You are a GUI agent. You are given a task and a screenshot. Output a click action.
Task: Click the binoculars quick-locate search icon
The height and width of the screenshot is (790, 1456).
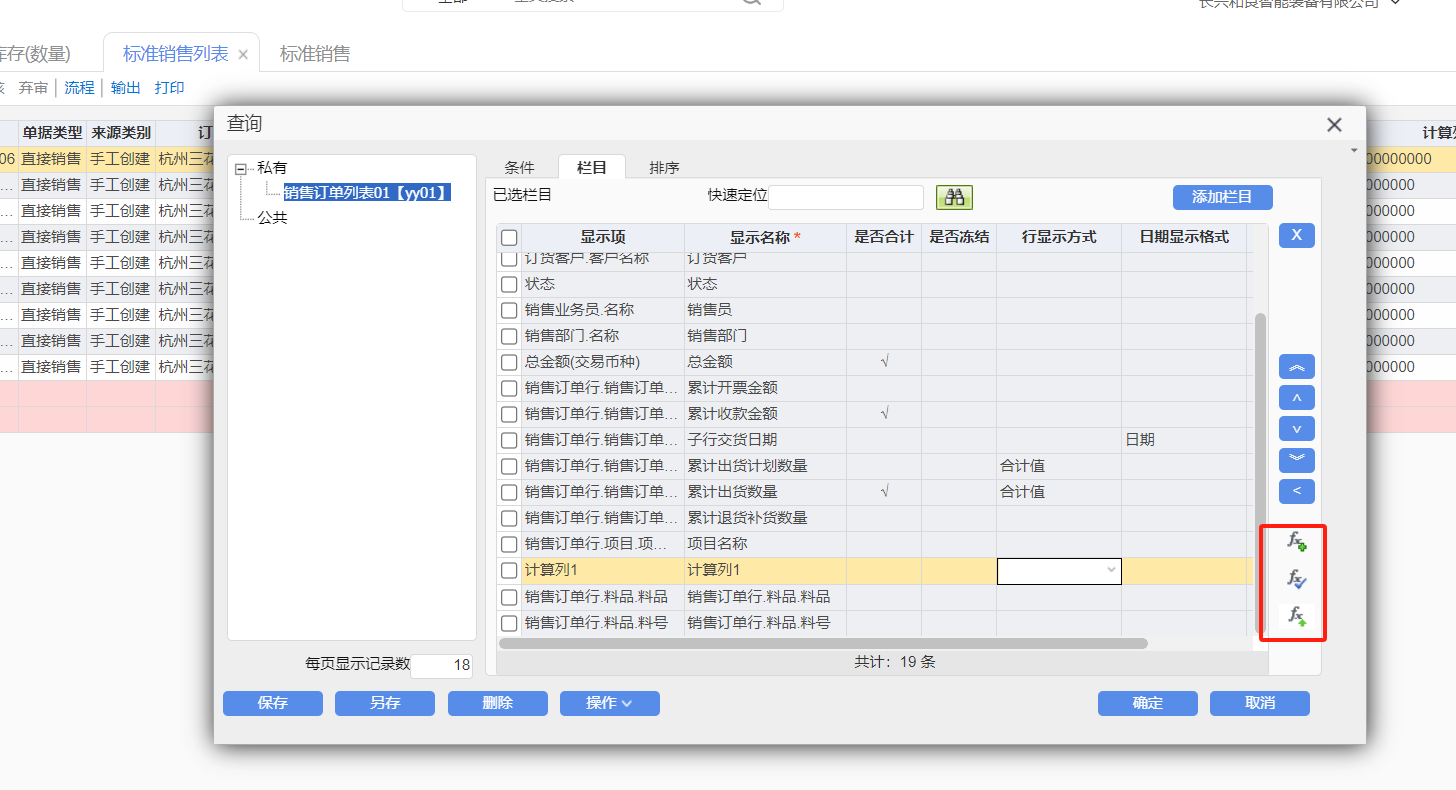(954, 197)
